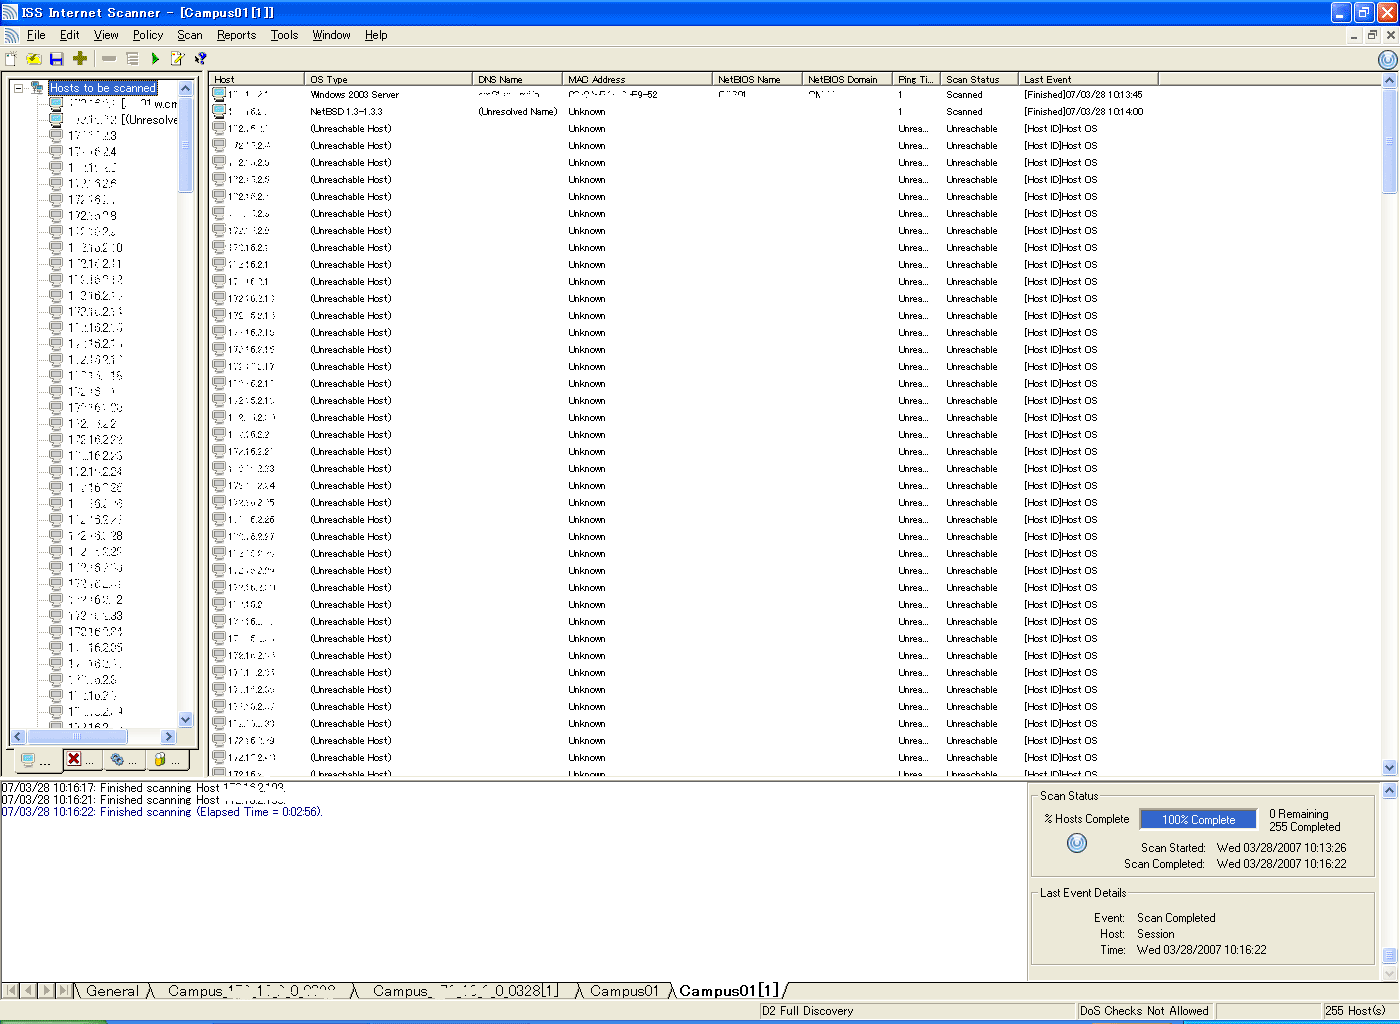
Task: Click the Elapsed Time log line
Action: (x=162, y=812)
